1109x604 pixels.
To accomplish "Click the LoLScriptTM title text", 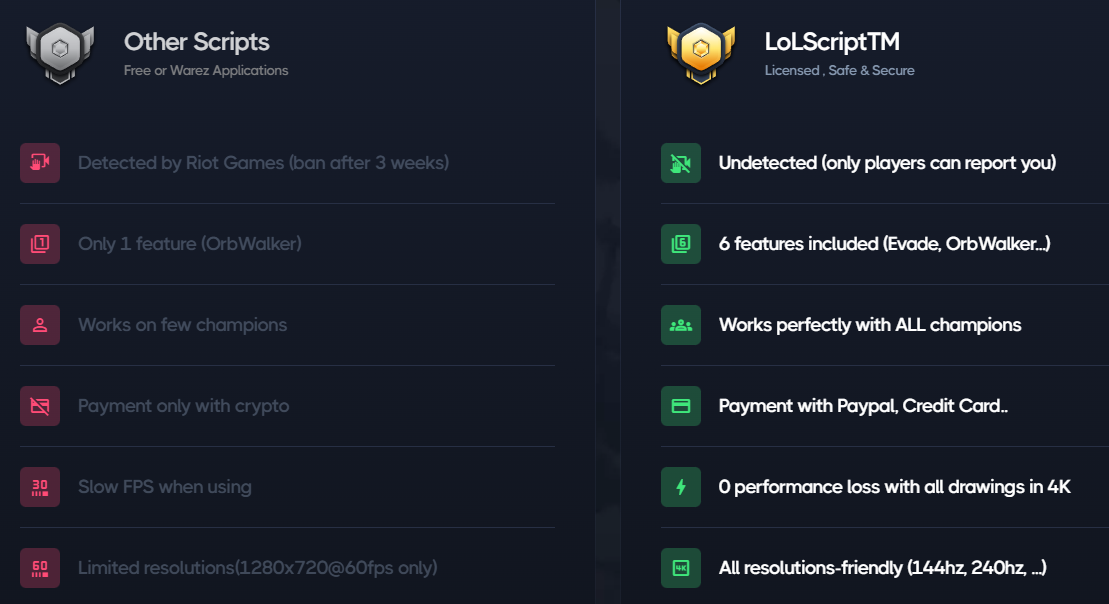I will tap(832, 42).
